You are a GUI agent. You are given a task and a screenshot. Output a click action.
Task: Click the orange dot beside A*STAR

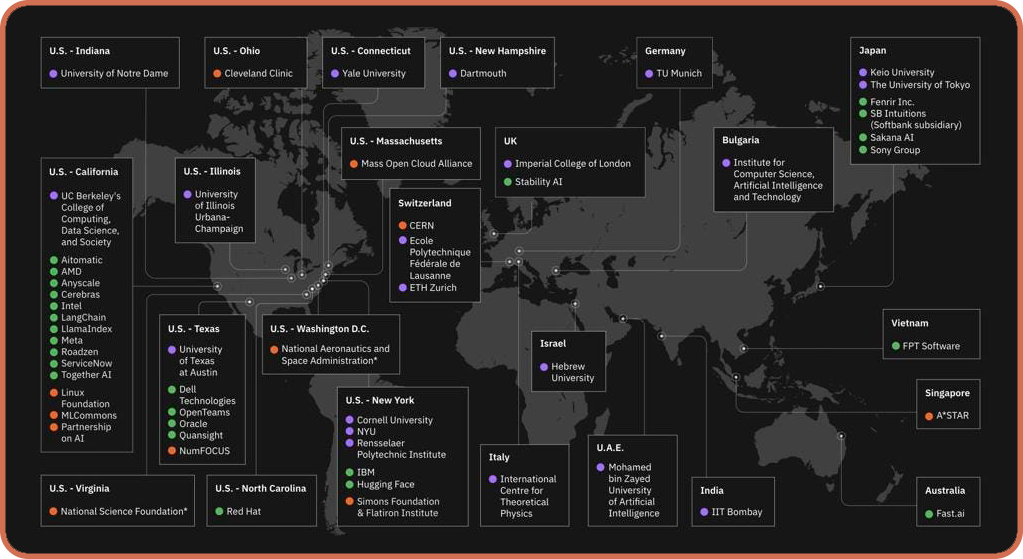click(x=929, y=416)
